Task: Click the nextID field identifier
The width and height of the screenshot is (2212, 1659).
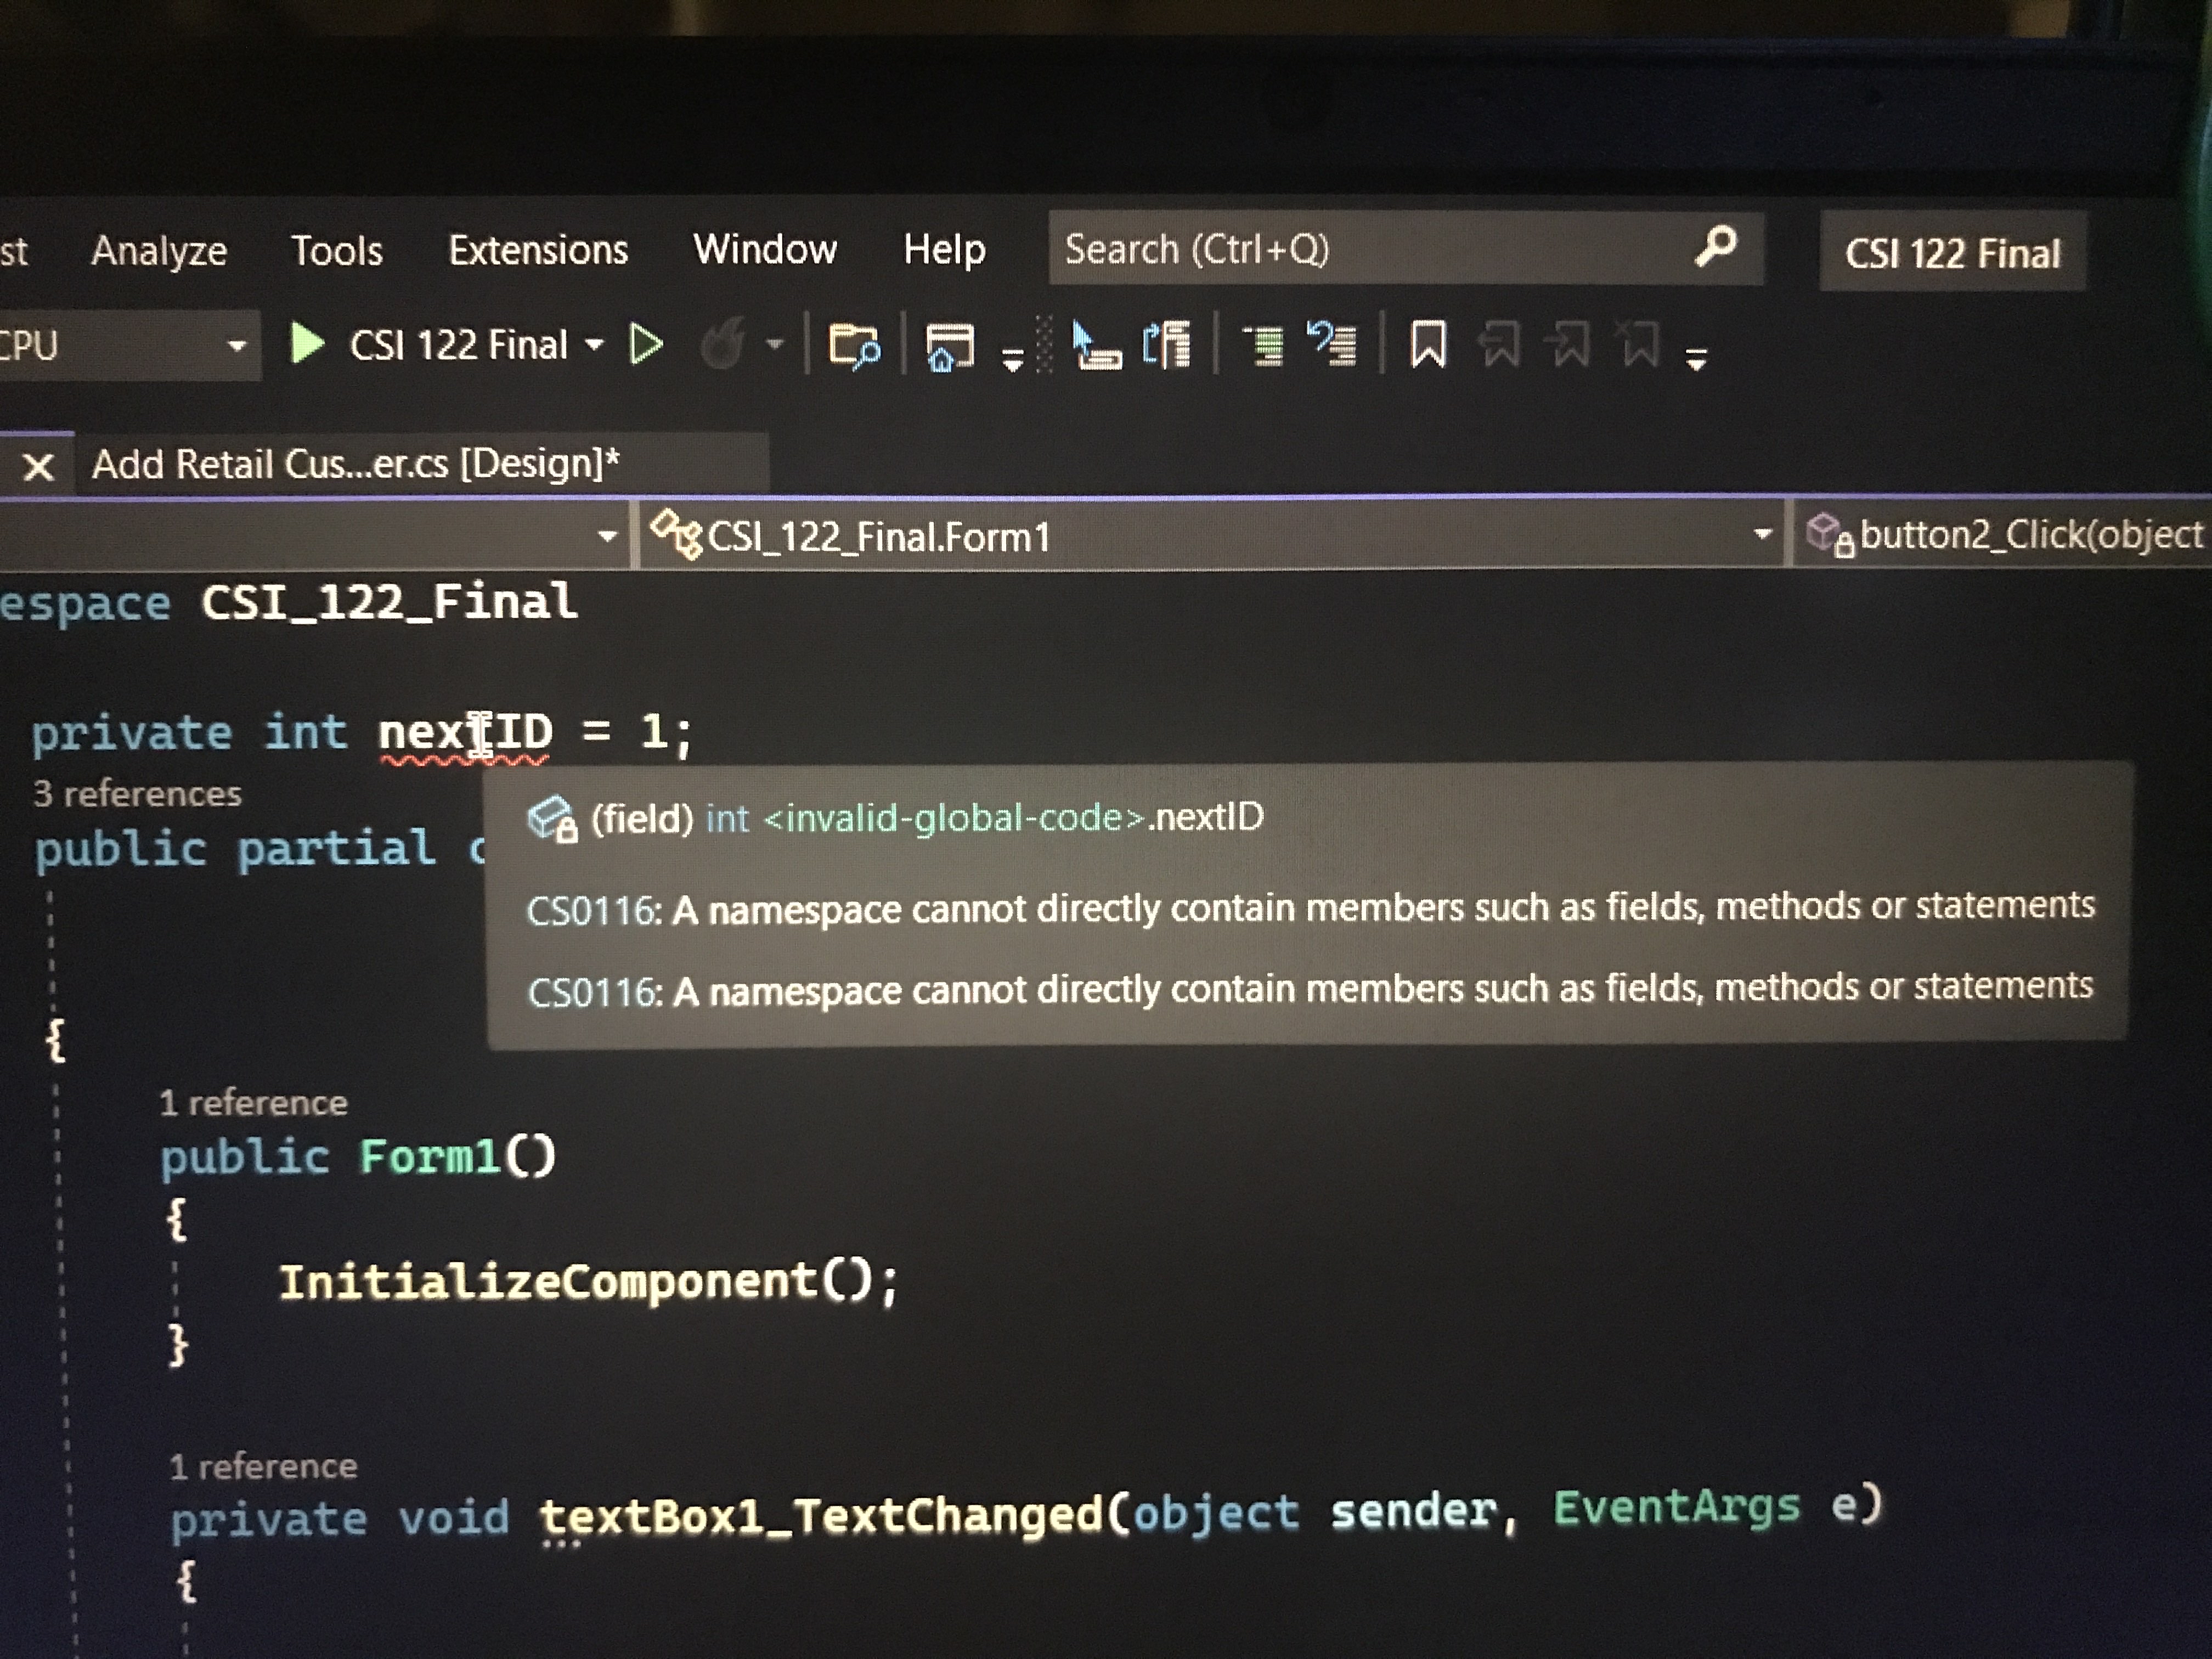Action: [465, 732]
